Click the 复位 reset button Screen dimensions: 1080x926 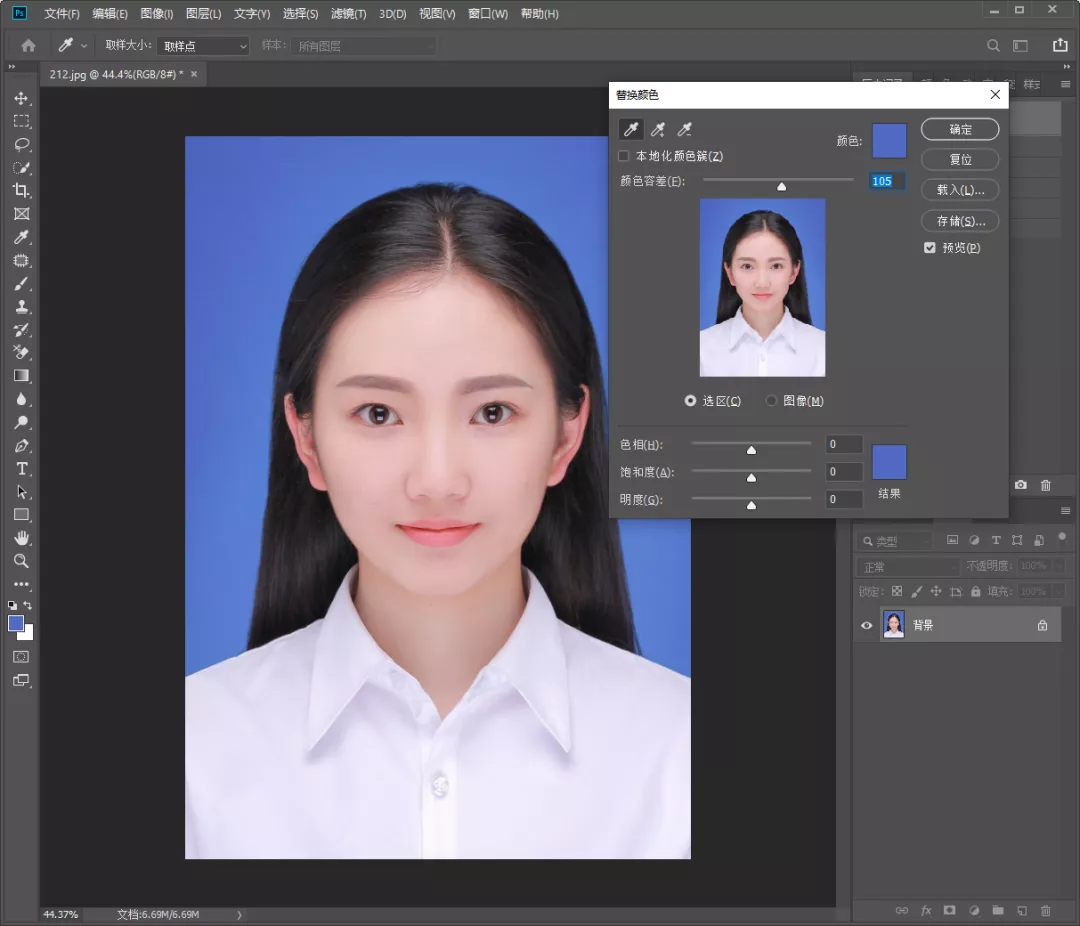pyautogui.click(x=960, y=159)
